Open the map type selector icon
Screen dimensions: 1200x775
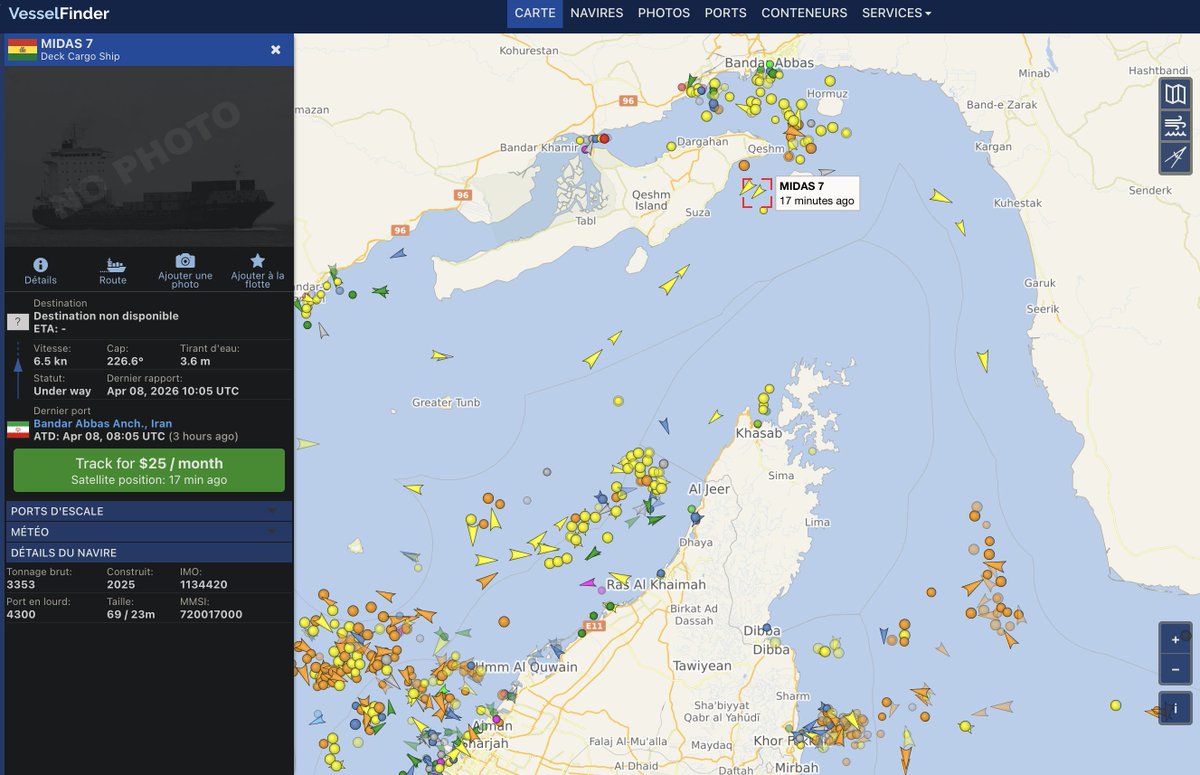pos(1175,95)
